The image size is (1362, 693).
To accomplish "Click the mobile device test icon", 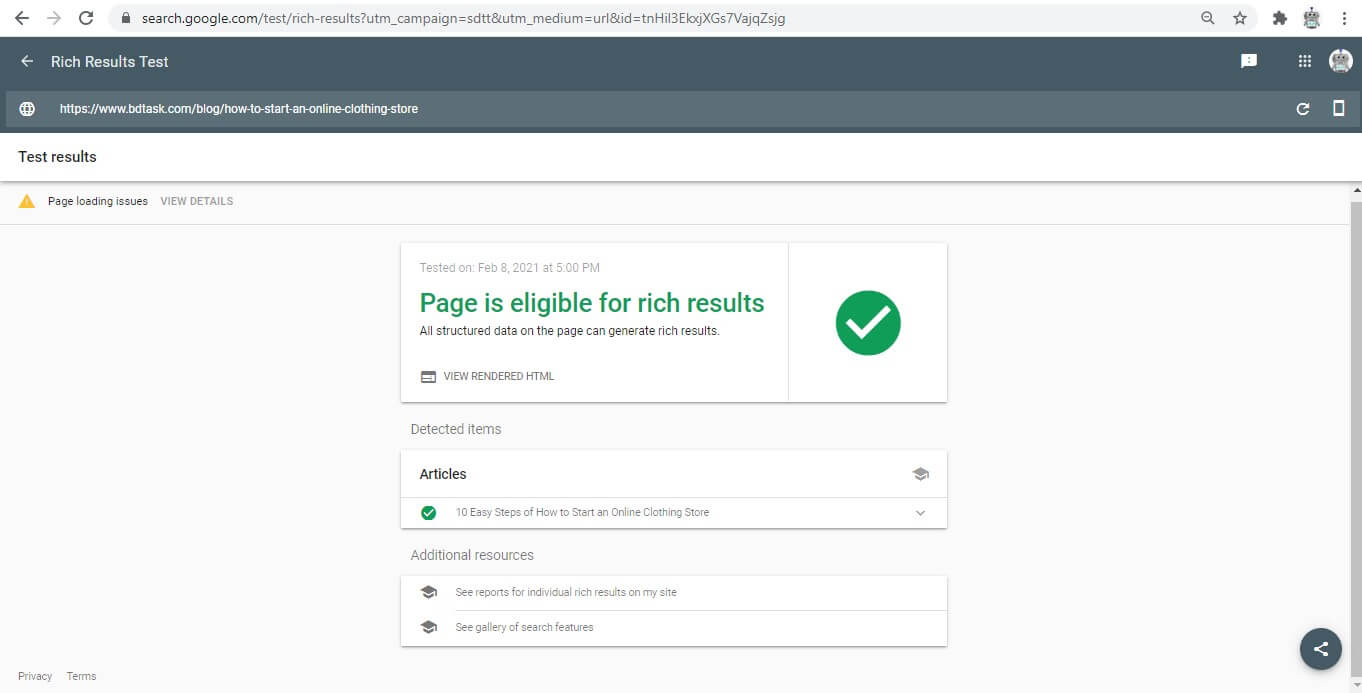I will tap(1338, 108).
